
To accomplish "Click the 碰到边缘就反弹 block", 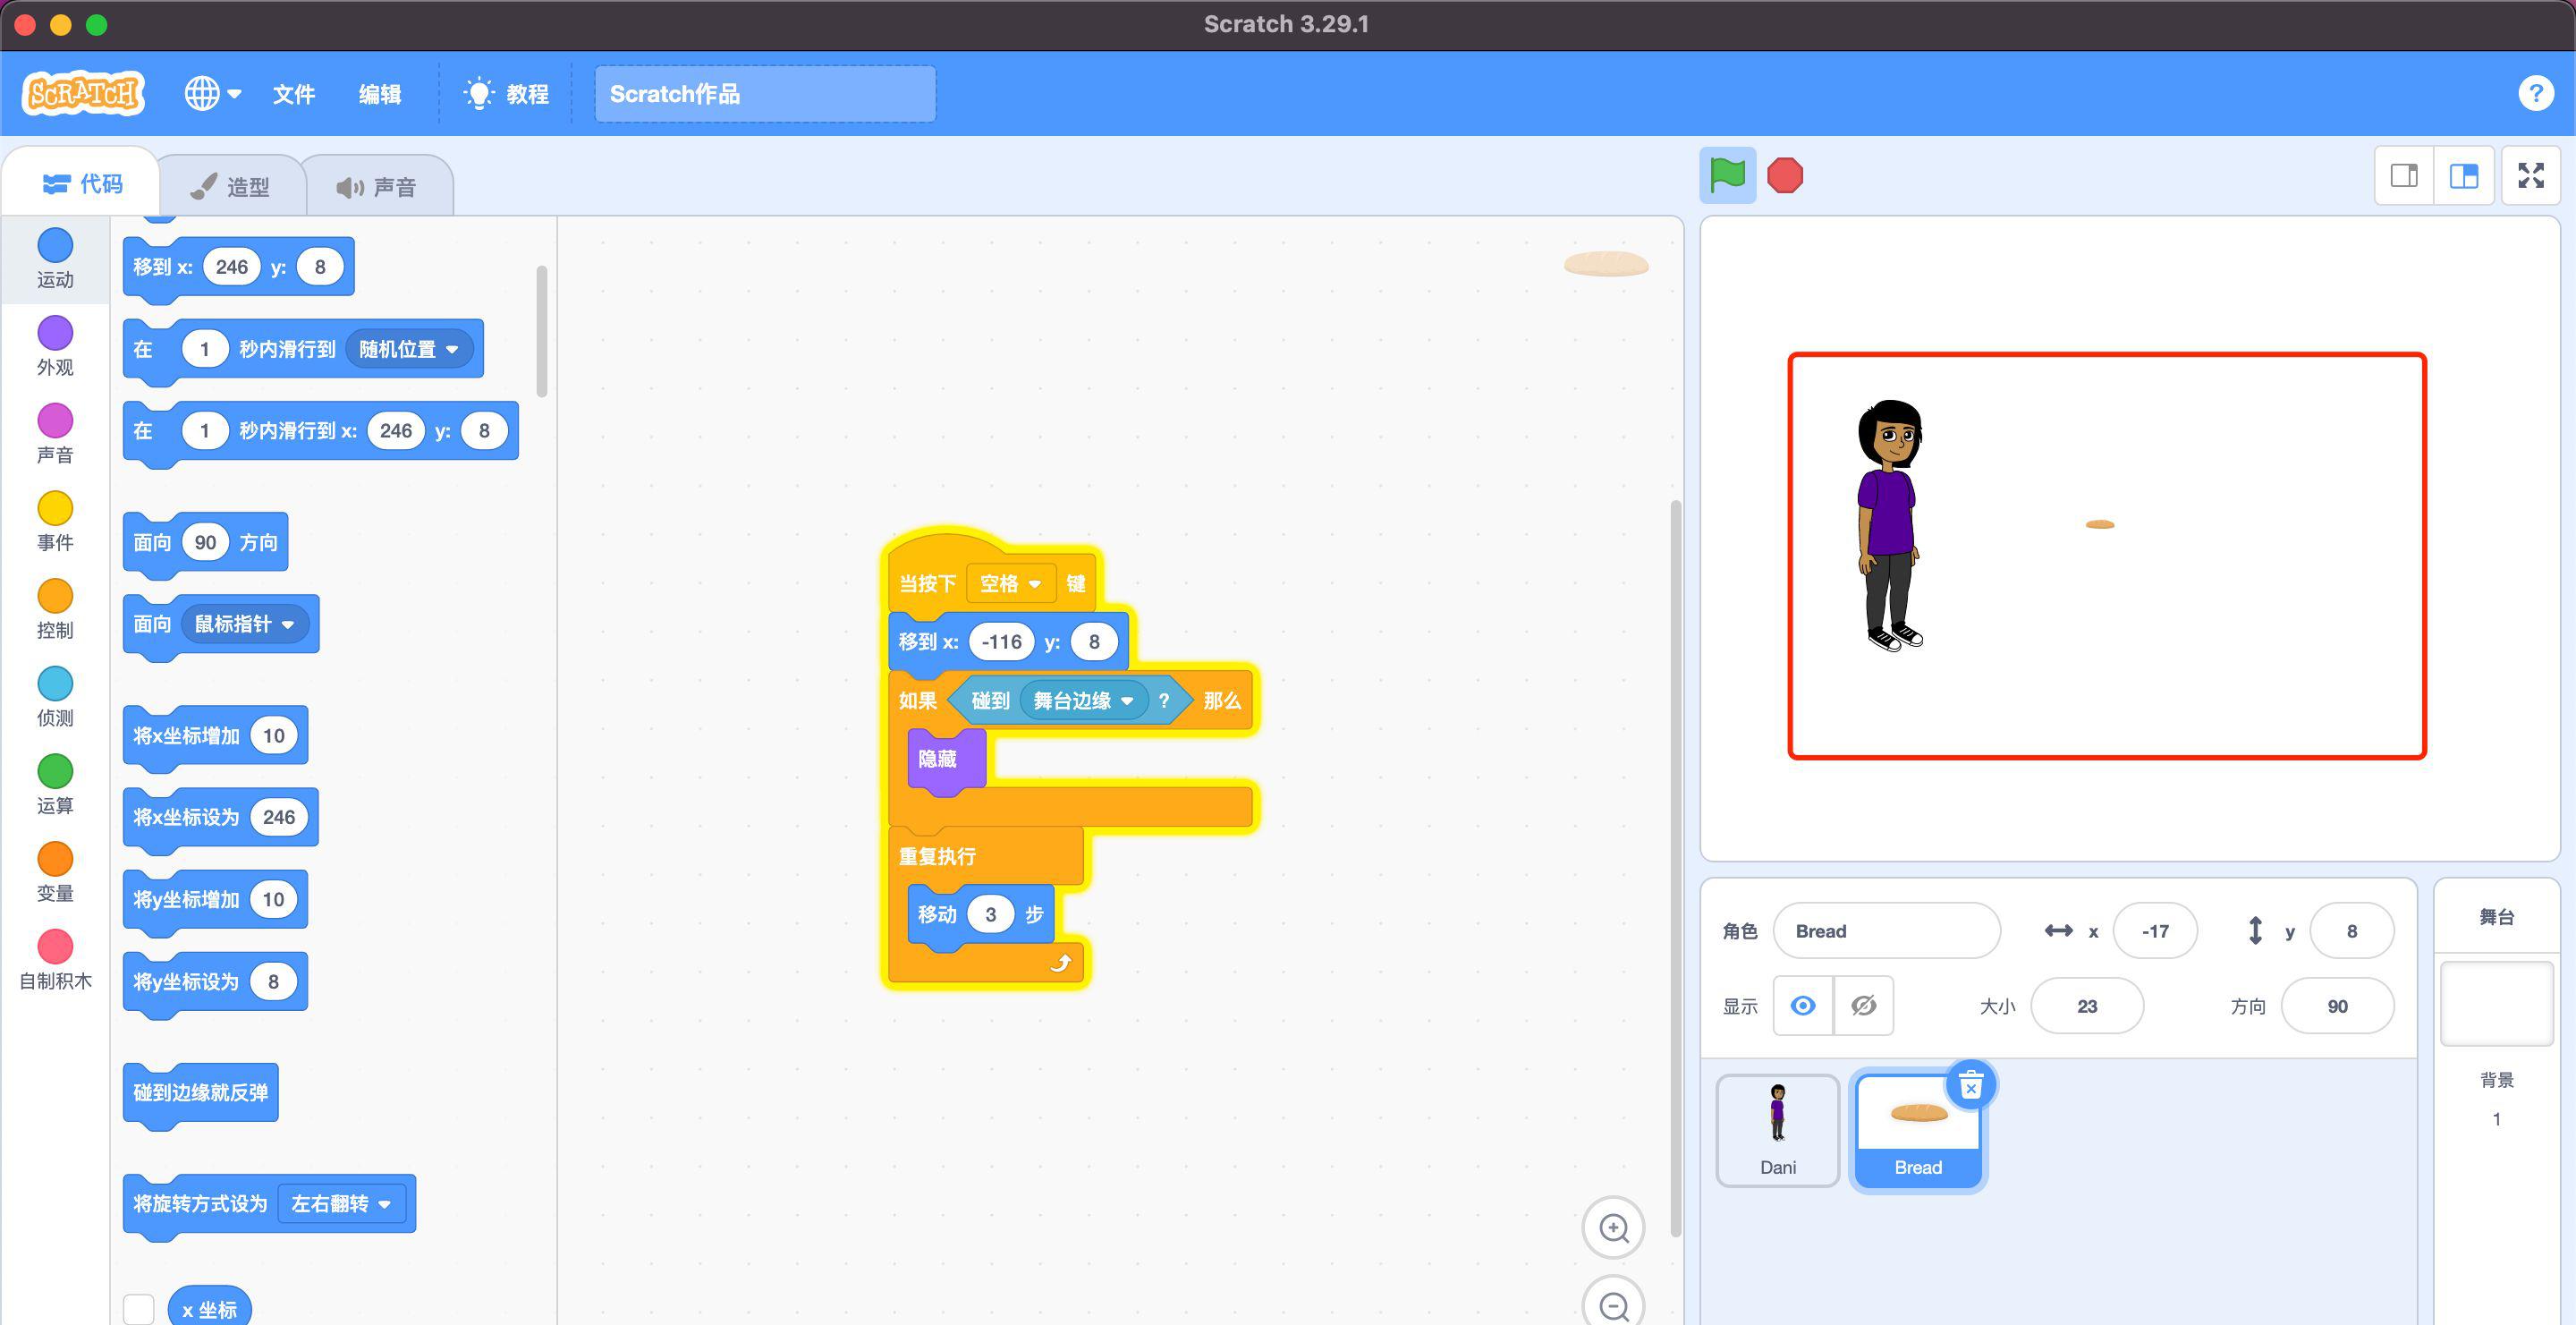I will pos(200,1092).
